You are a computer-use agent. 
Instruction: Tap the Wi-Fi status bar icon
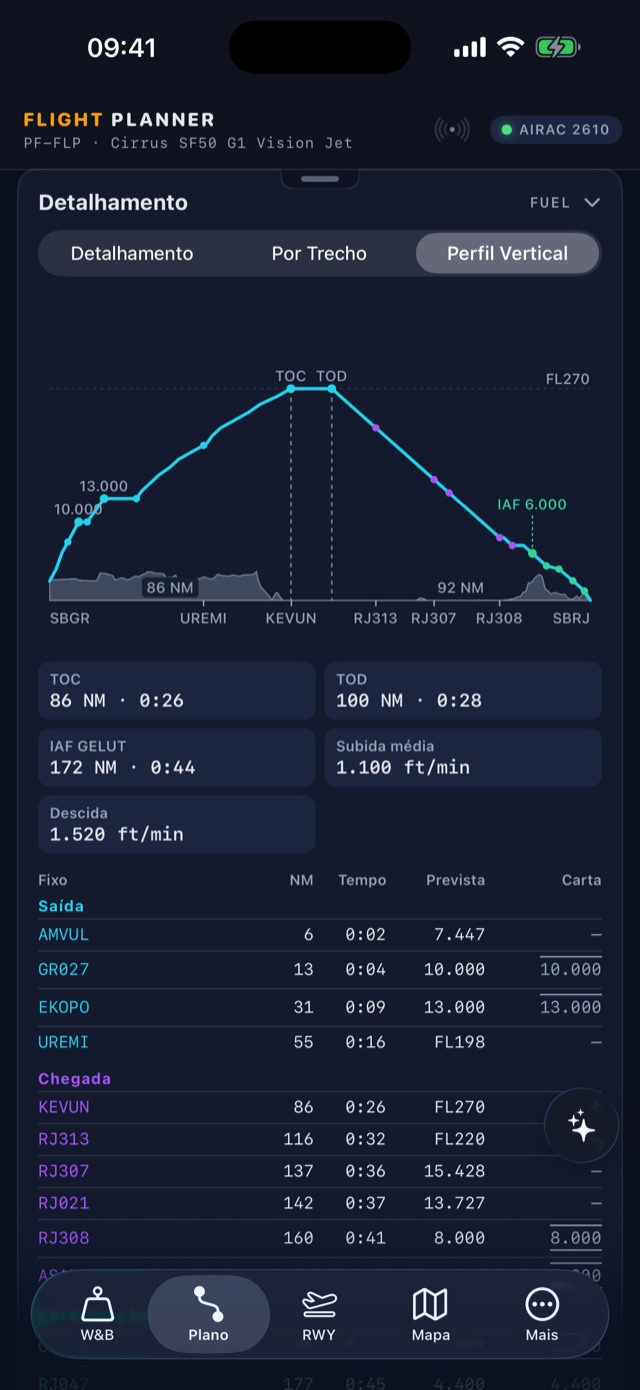(511, 47)
